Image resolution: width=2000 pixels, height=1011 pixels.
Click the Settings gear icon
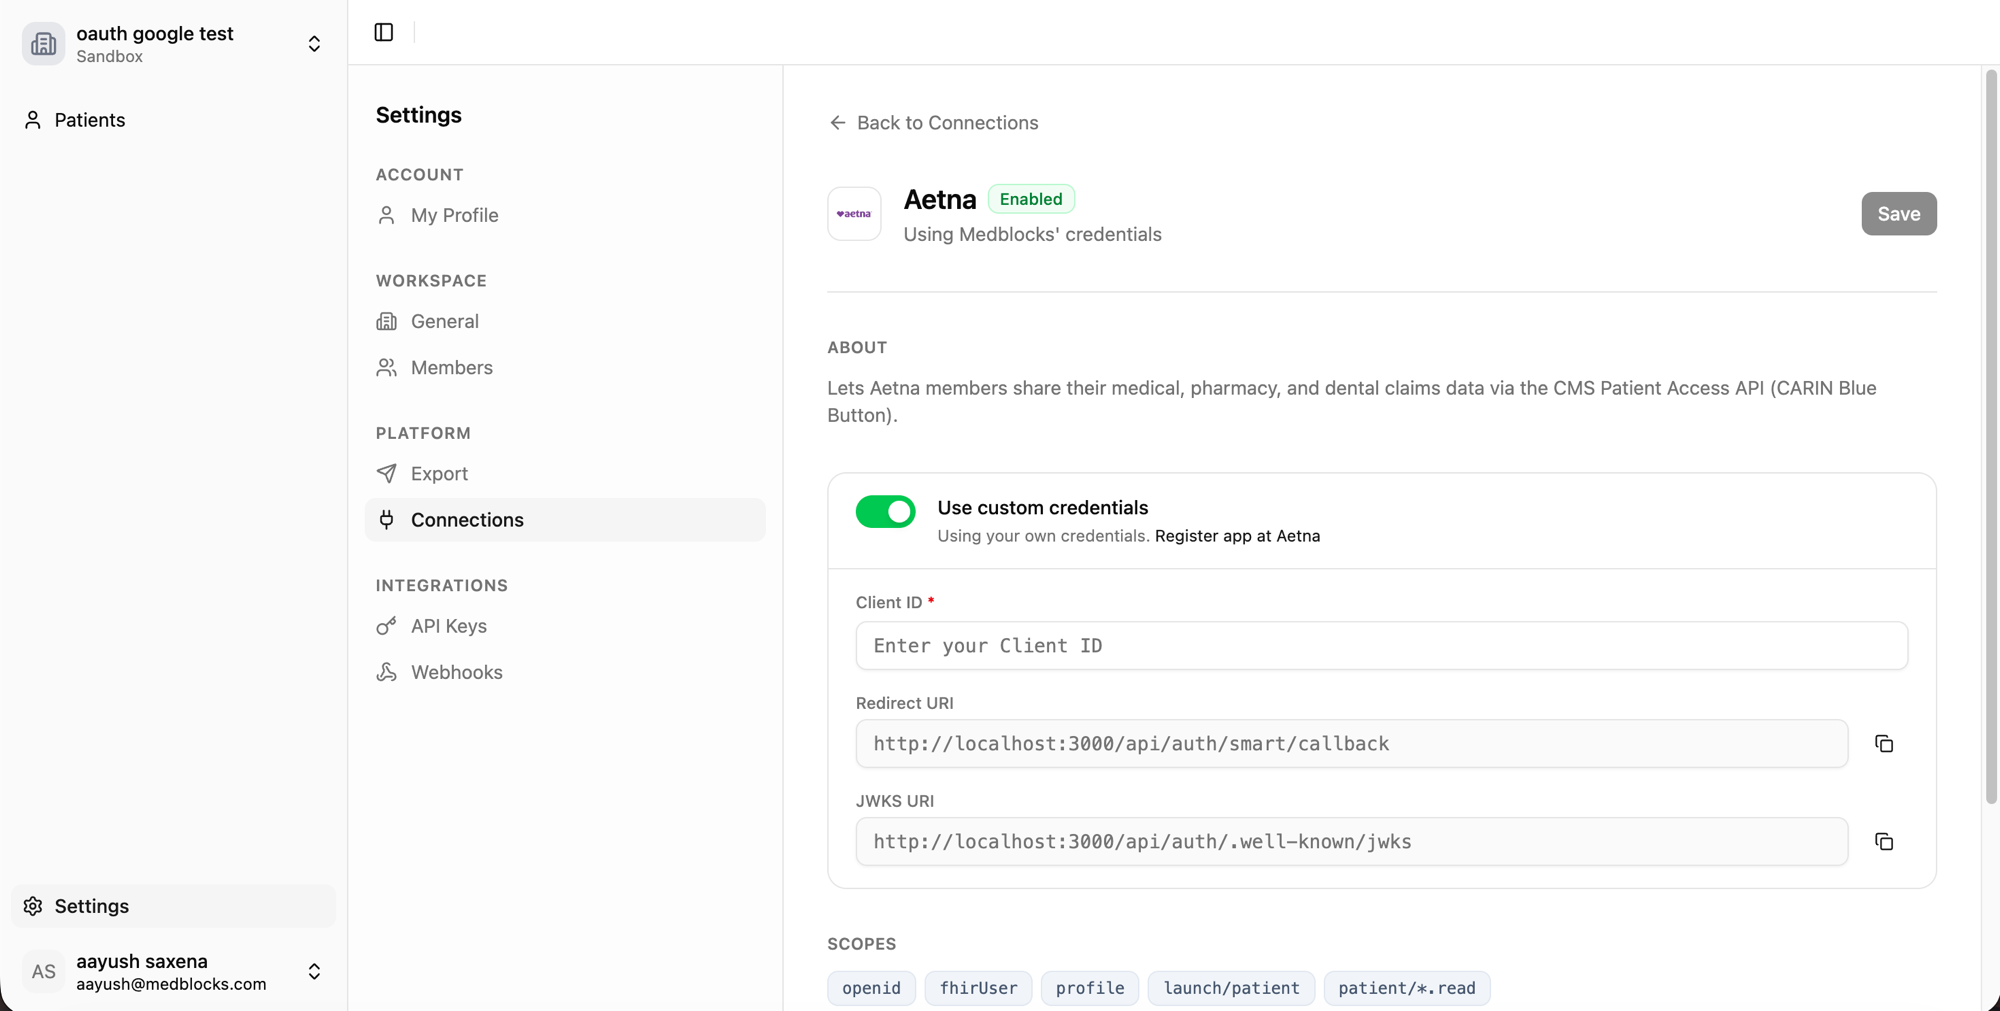point(33,906)
